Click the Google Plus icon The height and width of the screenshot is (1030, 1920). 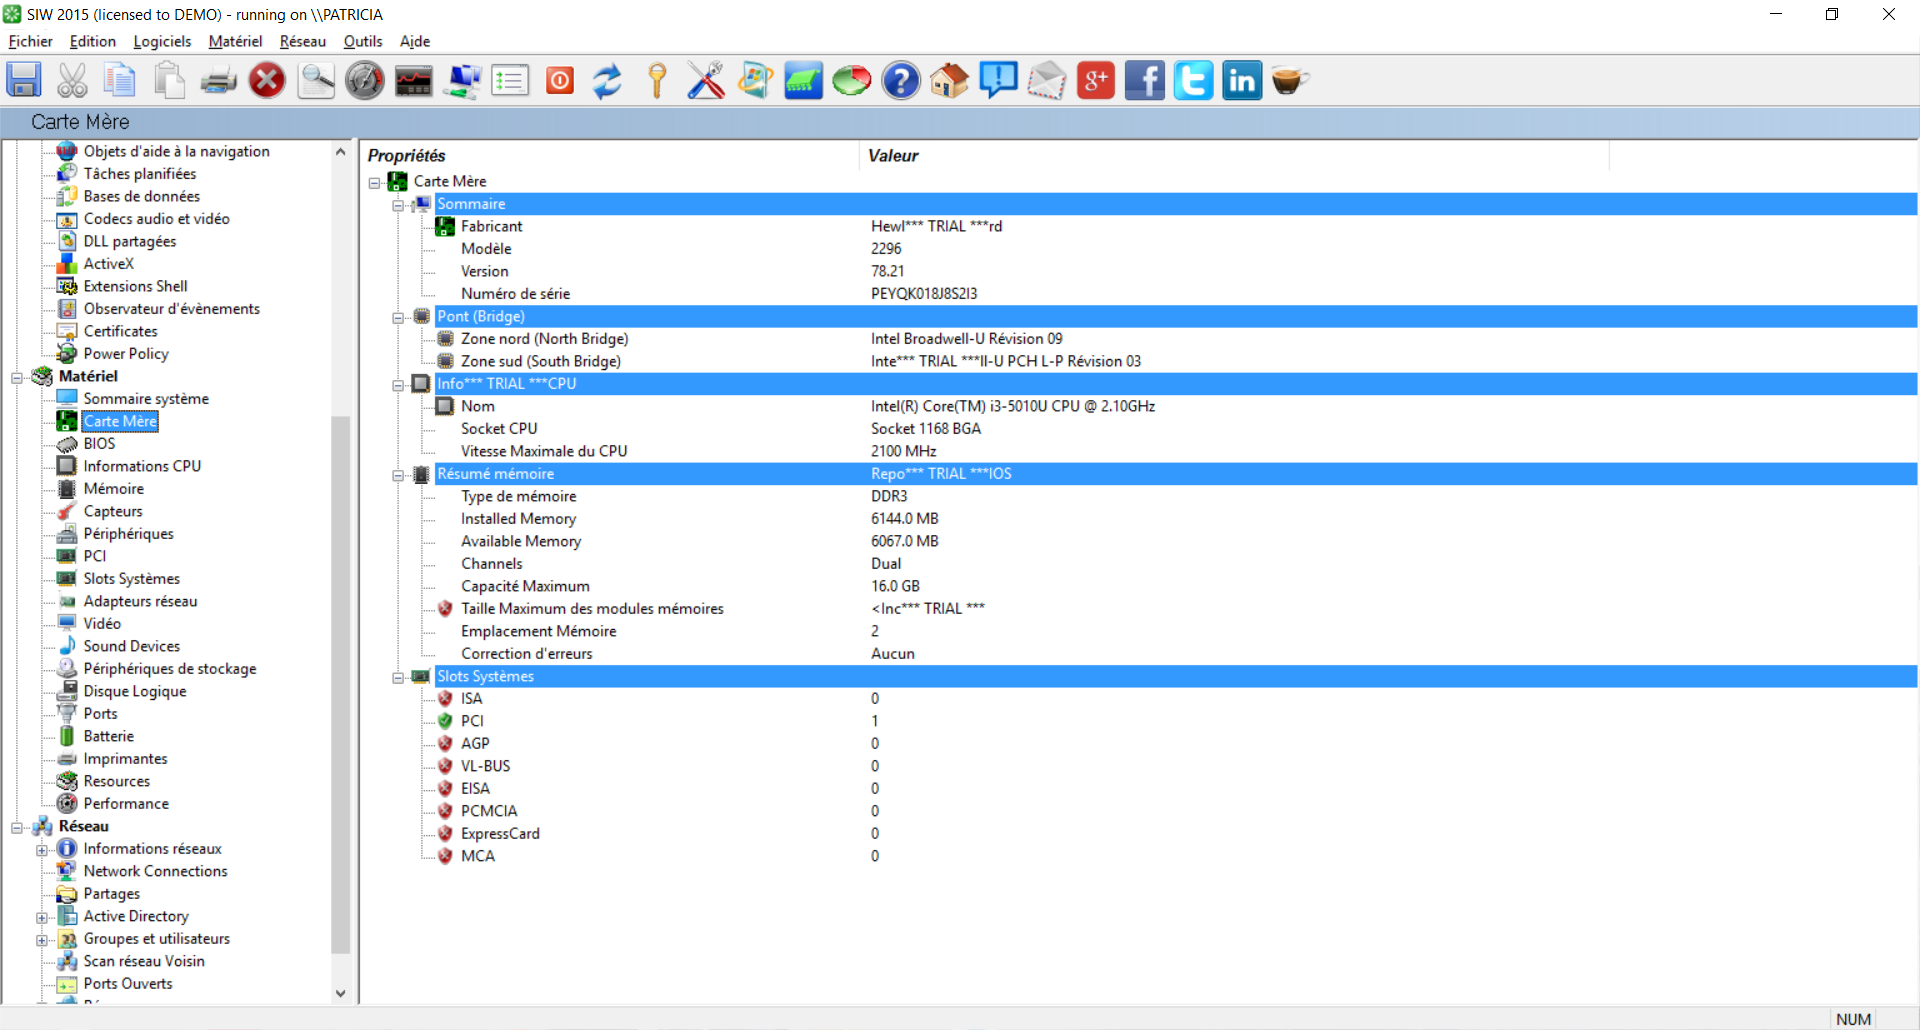[x=1096, y=80]
